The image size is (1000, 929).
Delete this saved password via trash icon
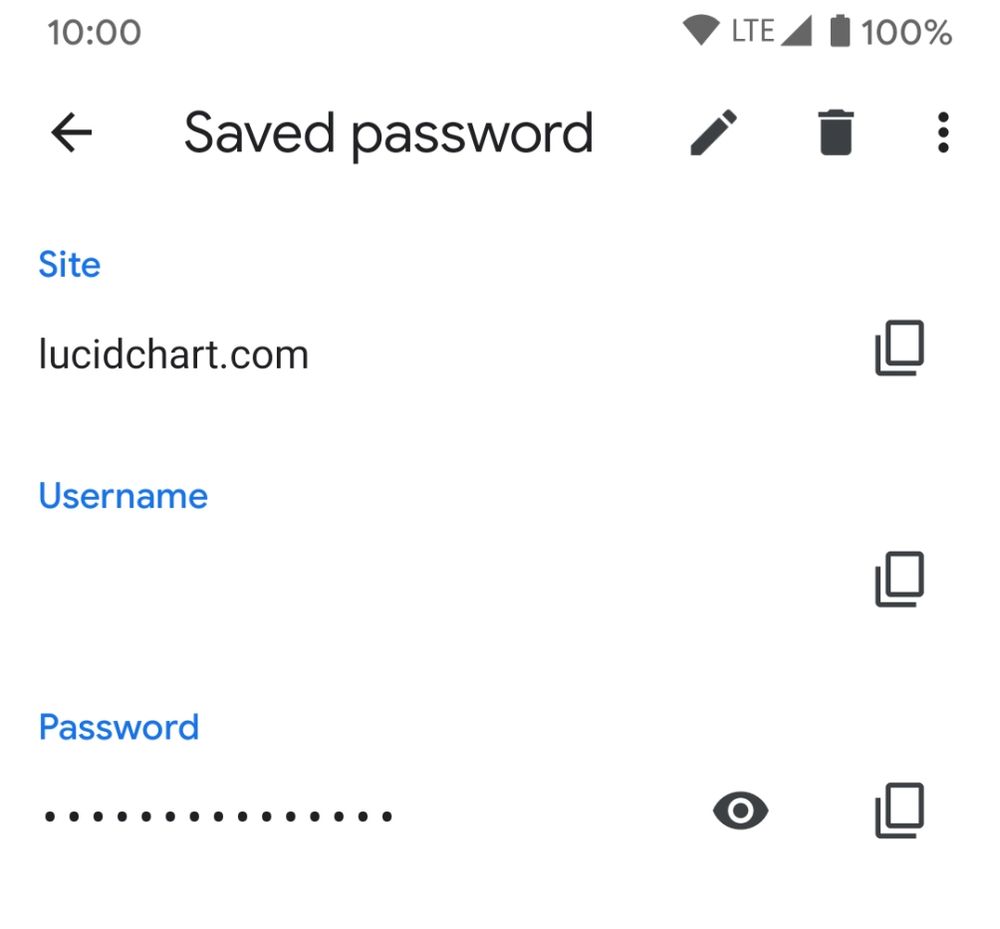click(x=836, y=133)
